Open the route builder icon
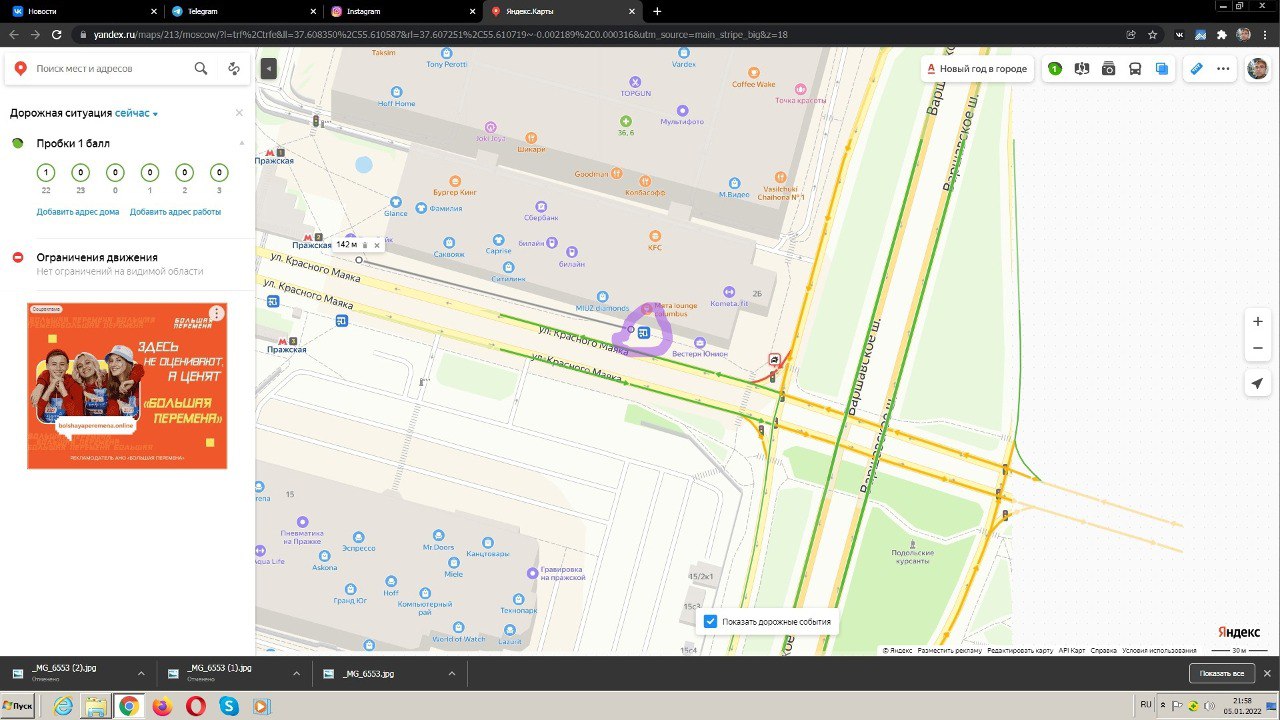1280x720 pixels. pyautogui.click(x=234, y=69)
